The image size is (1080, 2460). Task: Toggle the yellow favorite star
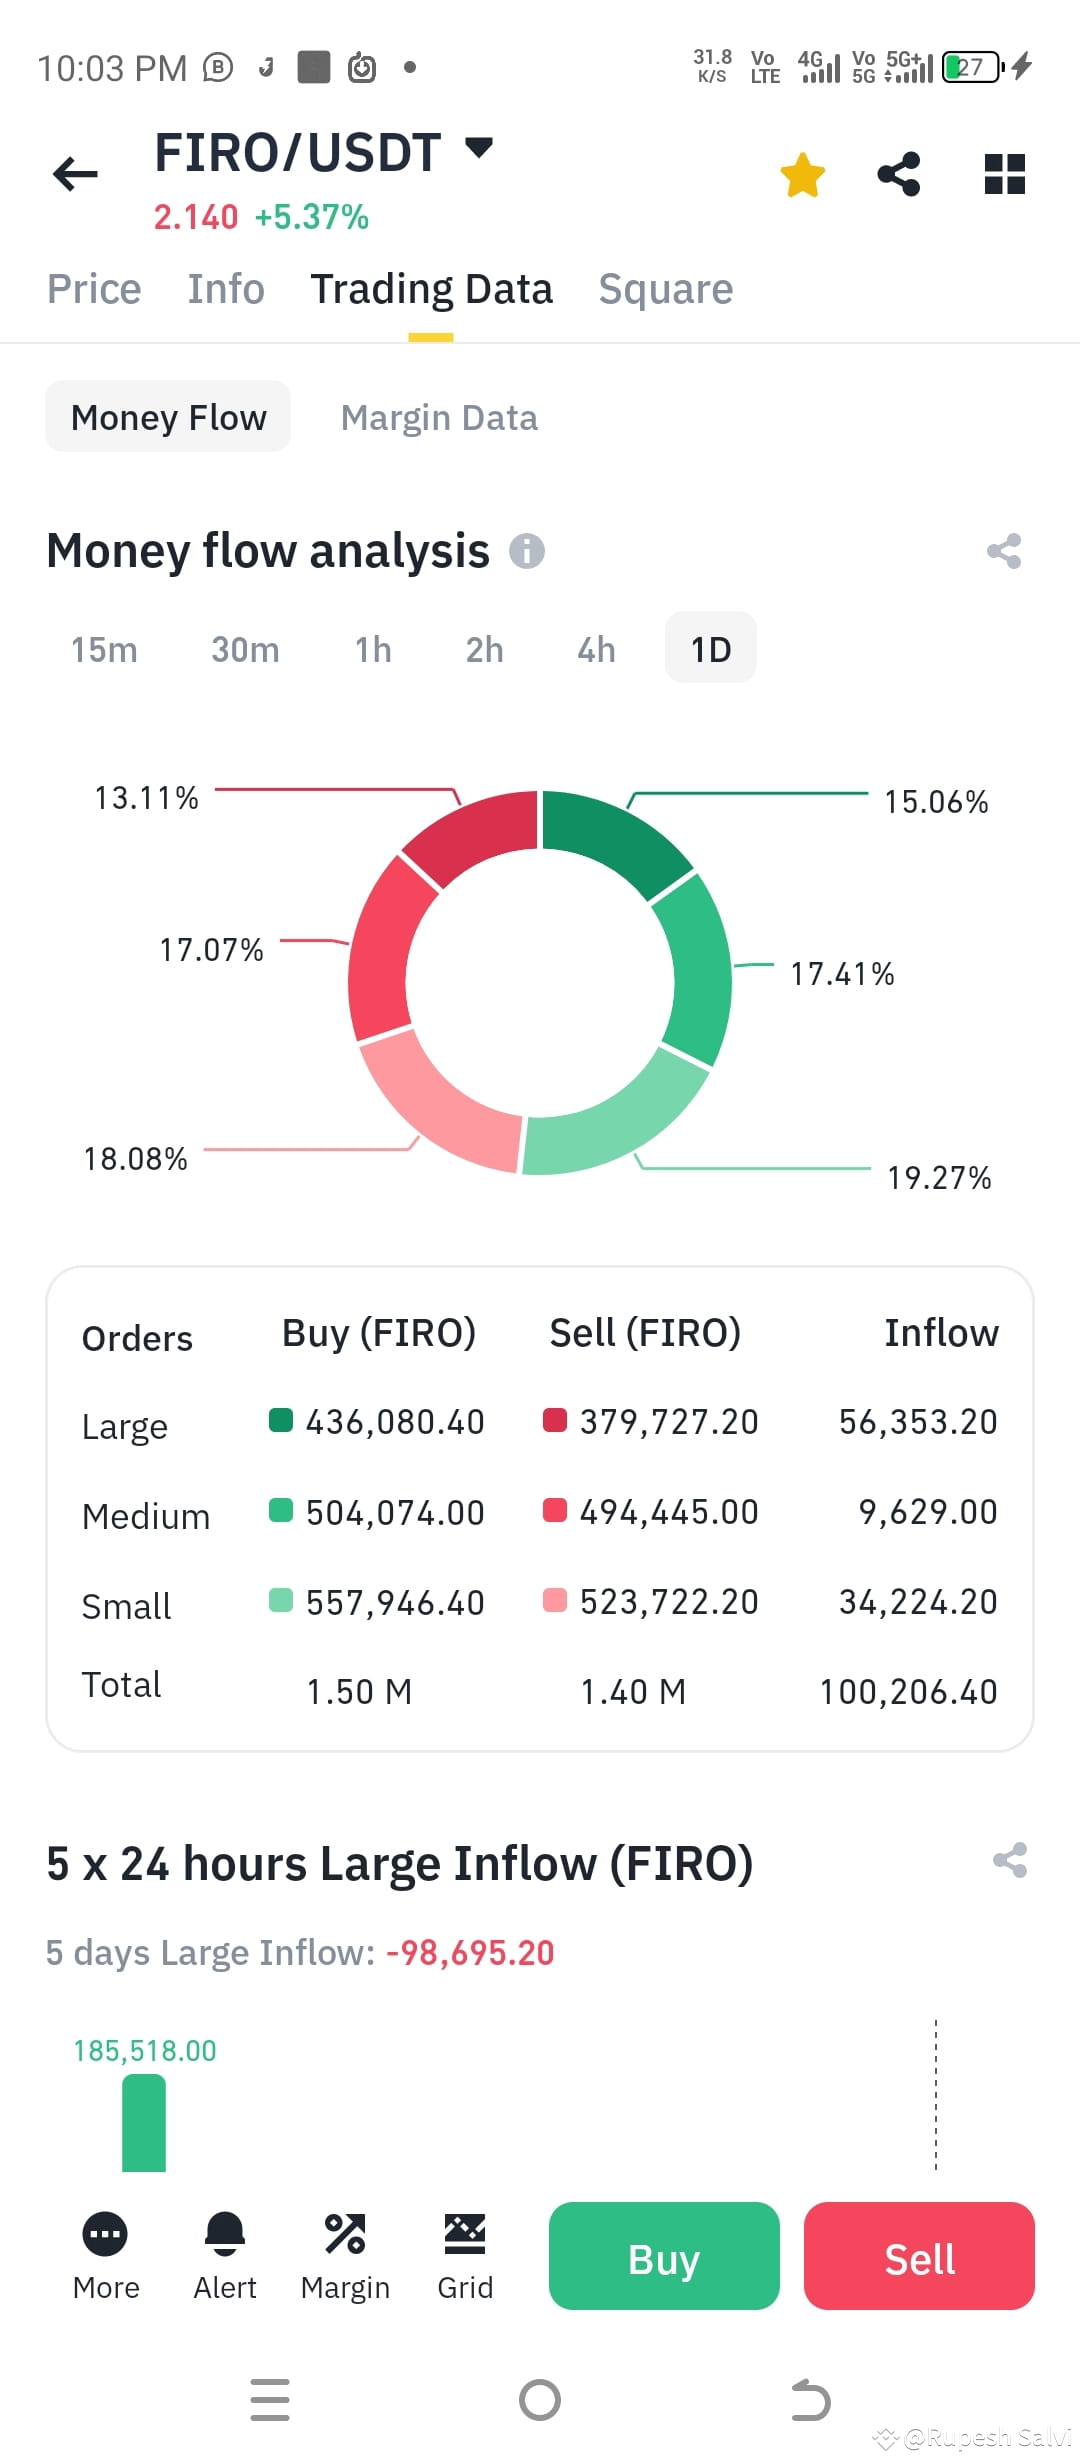(802, 175)
